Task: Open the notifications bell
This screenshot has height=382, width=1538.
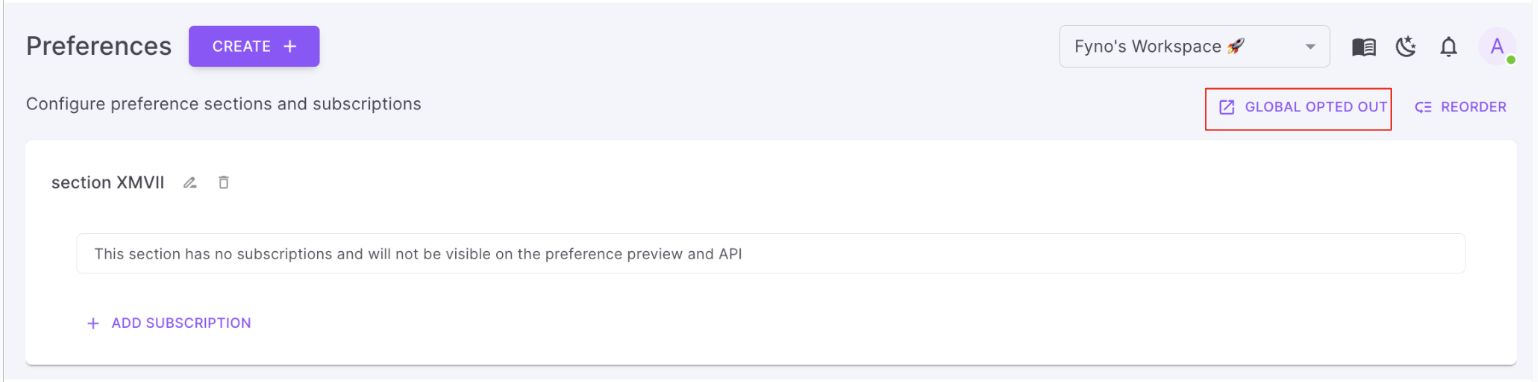Action: [1448, 47]
